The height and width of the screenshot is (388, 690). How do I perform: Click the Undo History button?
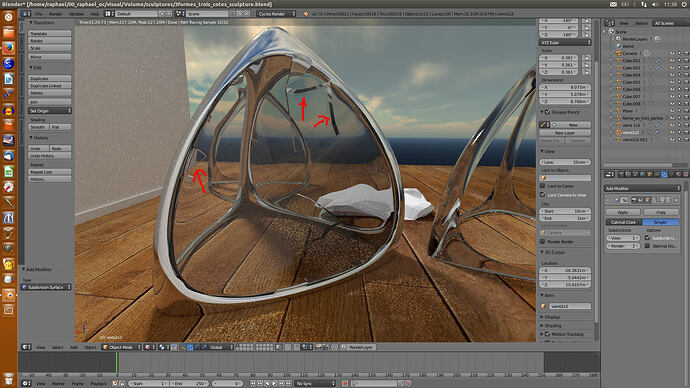50,156
